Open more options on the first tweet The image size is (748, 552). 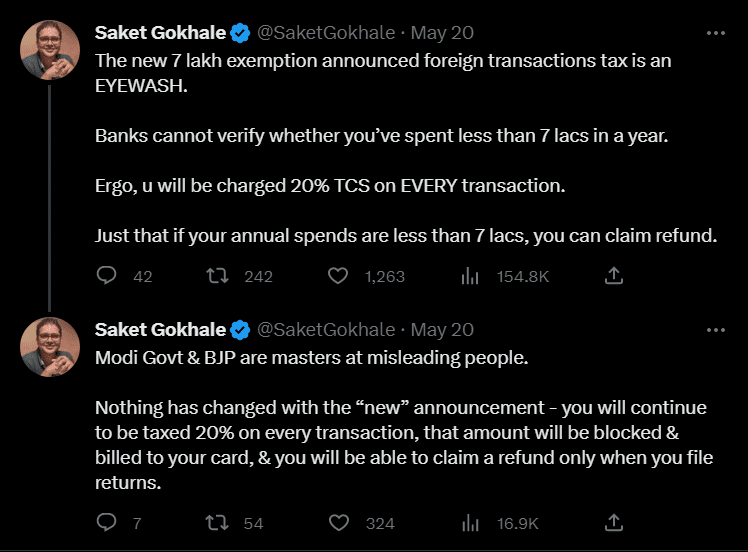(x=715, y=33)
